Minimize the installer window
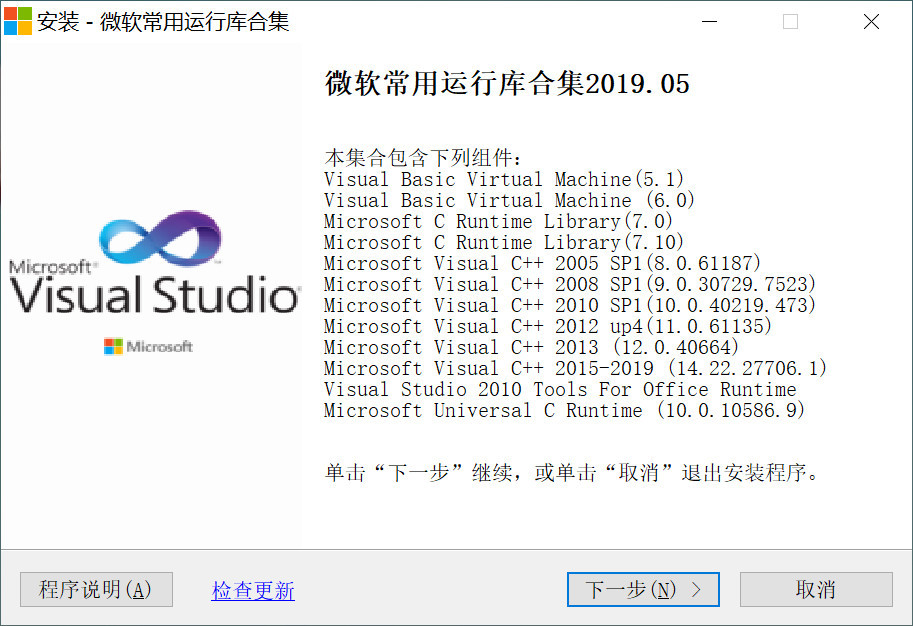 tap(709, 21)
